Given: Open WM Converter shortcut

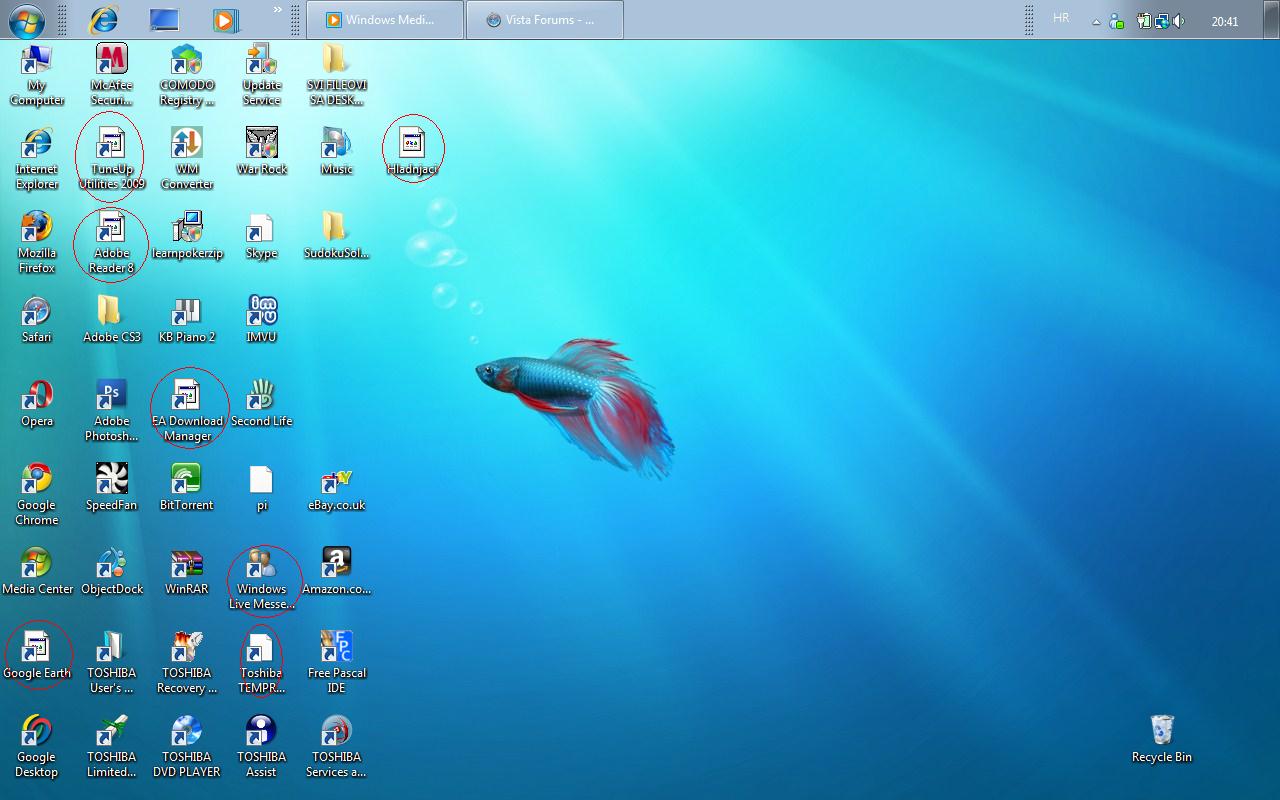Looking at the screenshot, I should (x=187, y=159).
